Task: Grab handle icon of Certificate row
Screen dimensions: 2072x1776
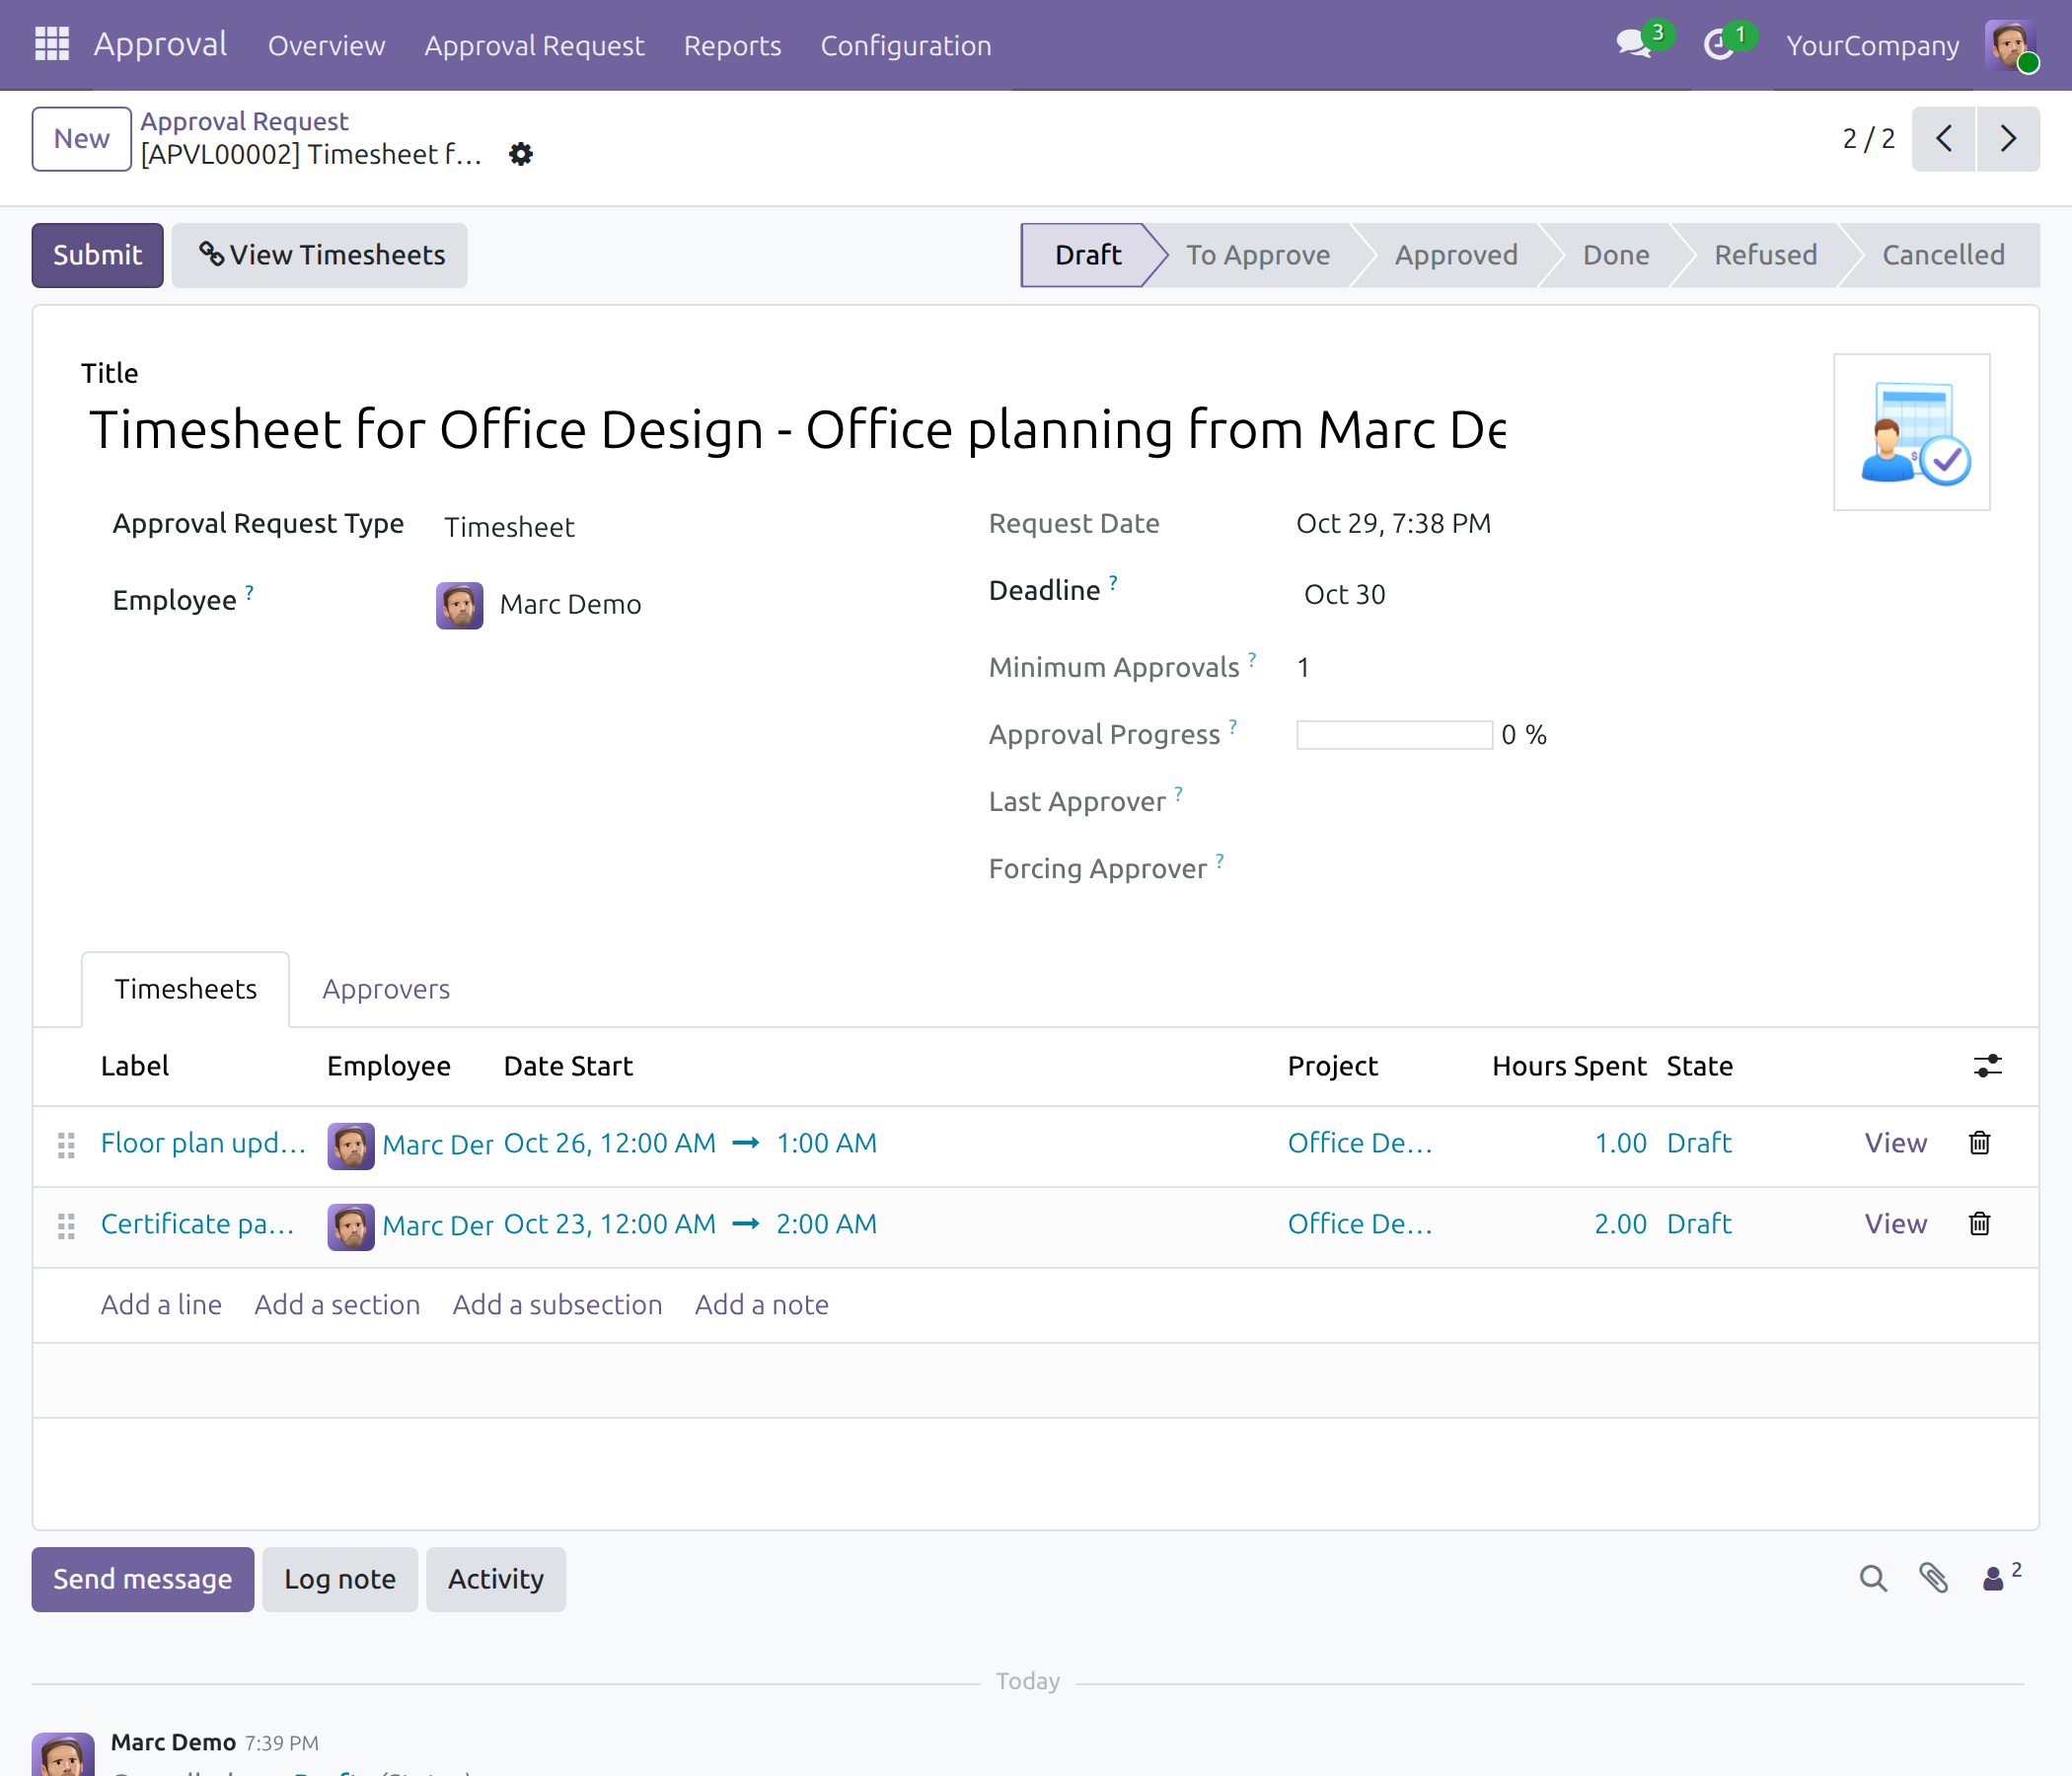Action: pyautogui.click(x=66, y=1226)
